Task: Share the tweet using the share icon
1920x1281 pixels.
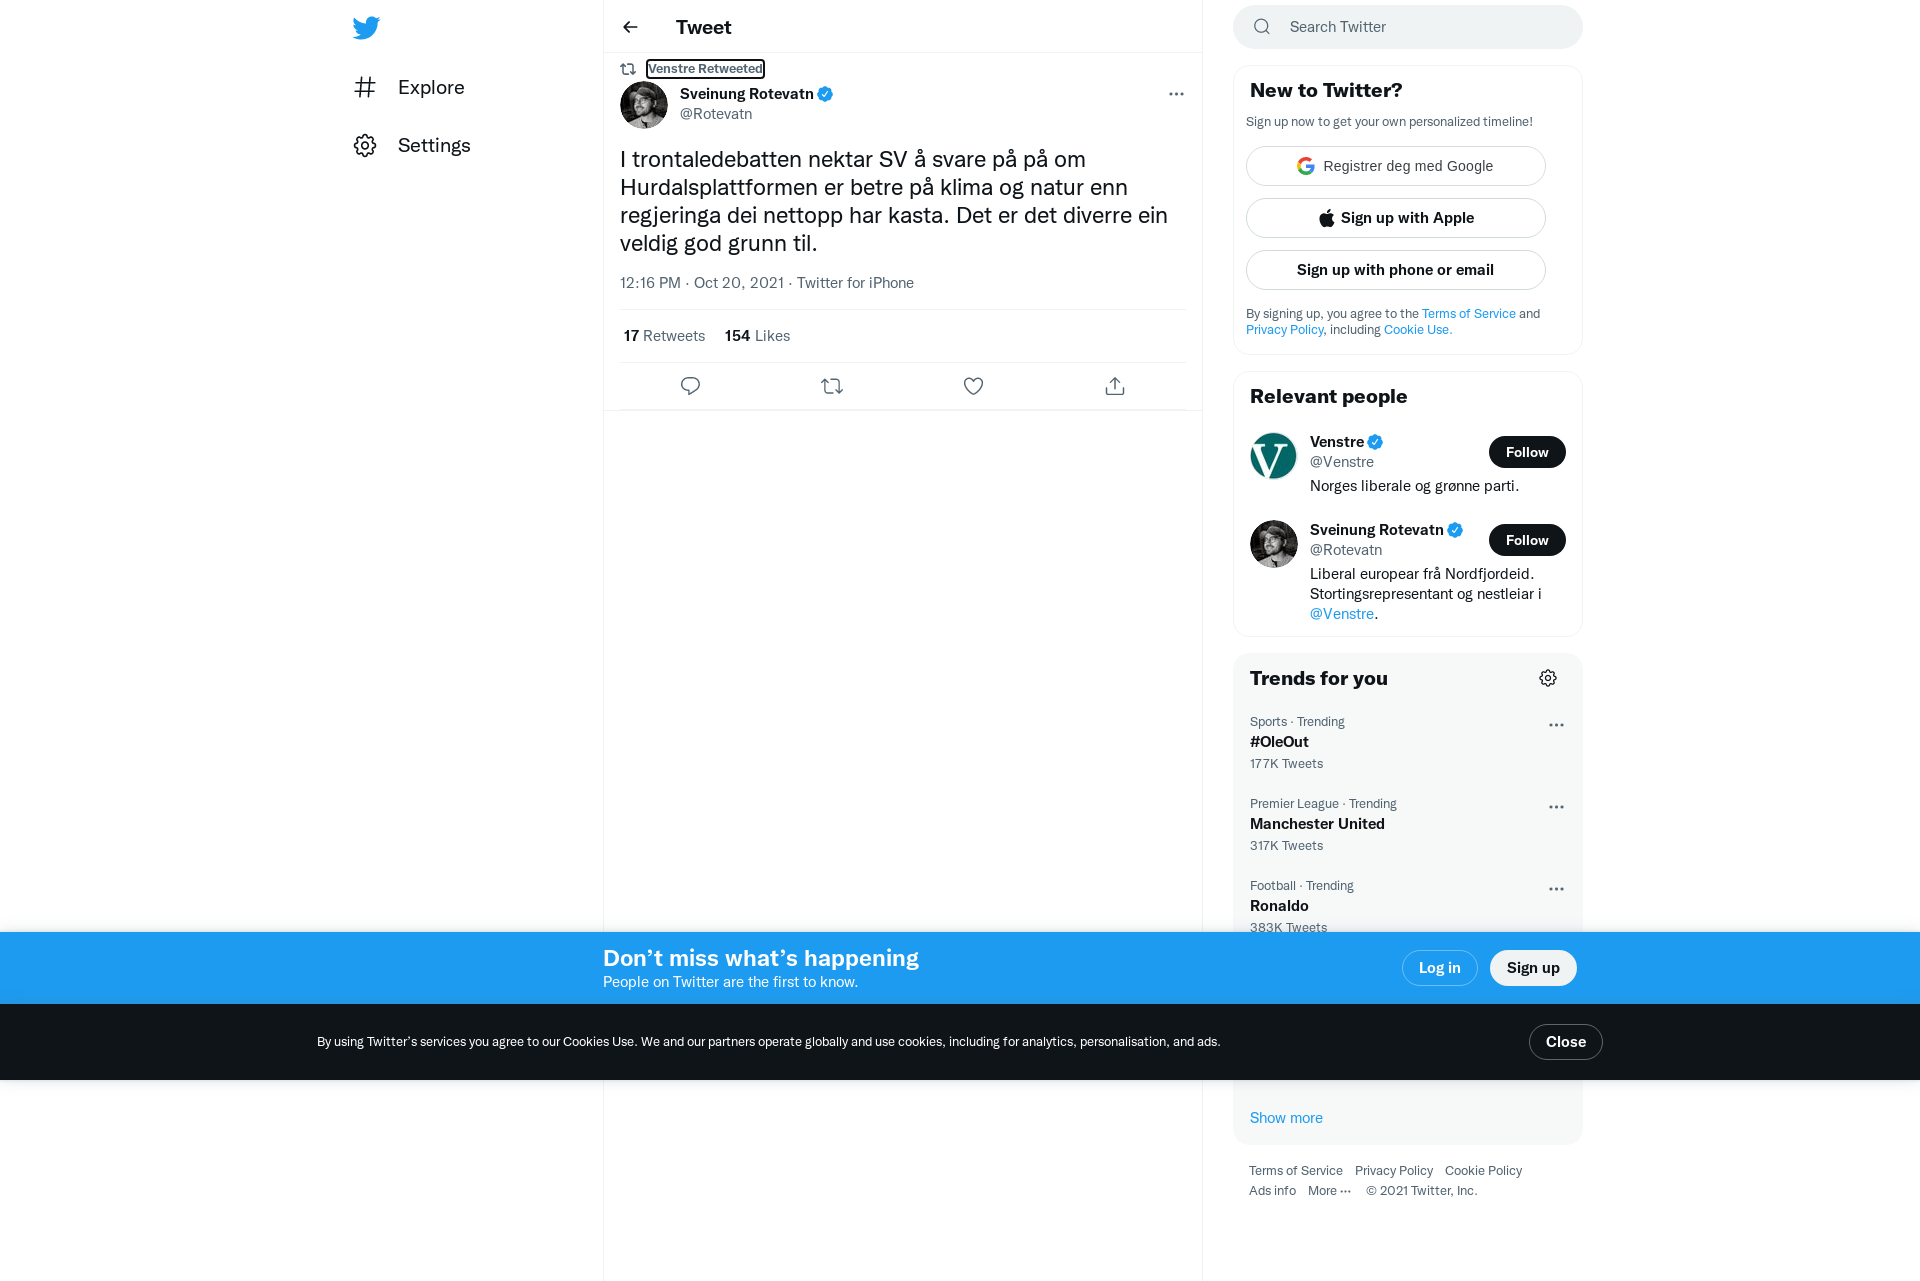Action: pyautogui.click(x=1115, y=386)
